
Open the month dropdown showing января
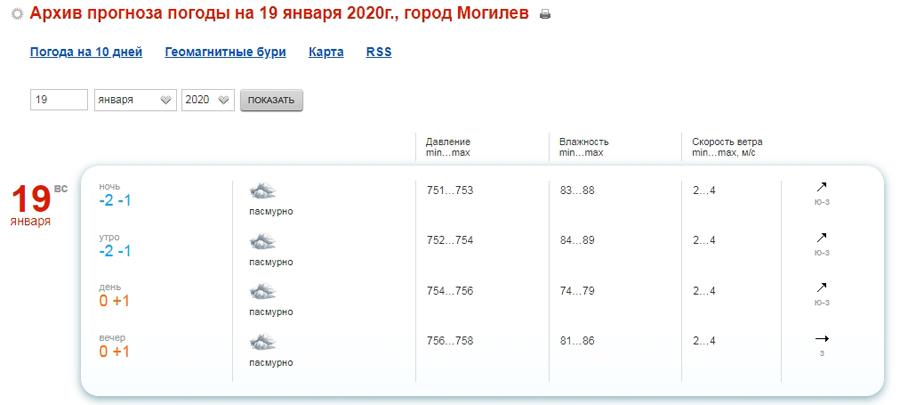pyautogui.click(x=135, y=100)
